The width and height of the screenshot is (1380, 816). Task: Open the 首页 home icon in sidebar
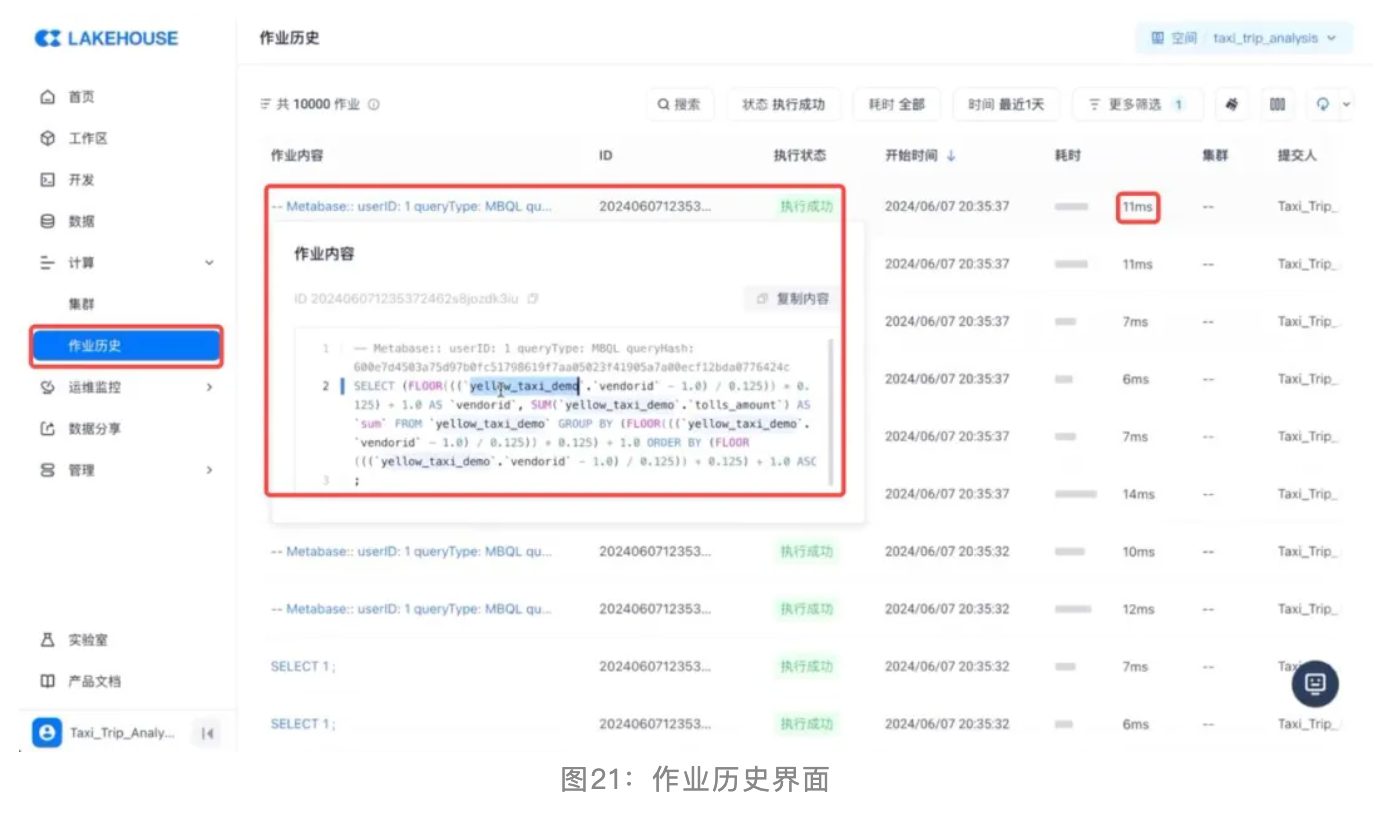tap(47, 97)
